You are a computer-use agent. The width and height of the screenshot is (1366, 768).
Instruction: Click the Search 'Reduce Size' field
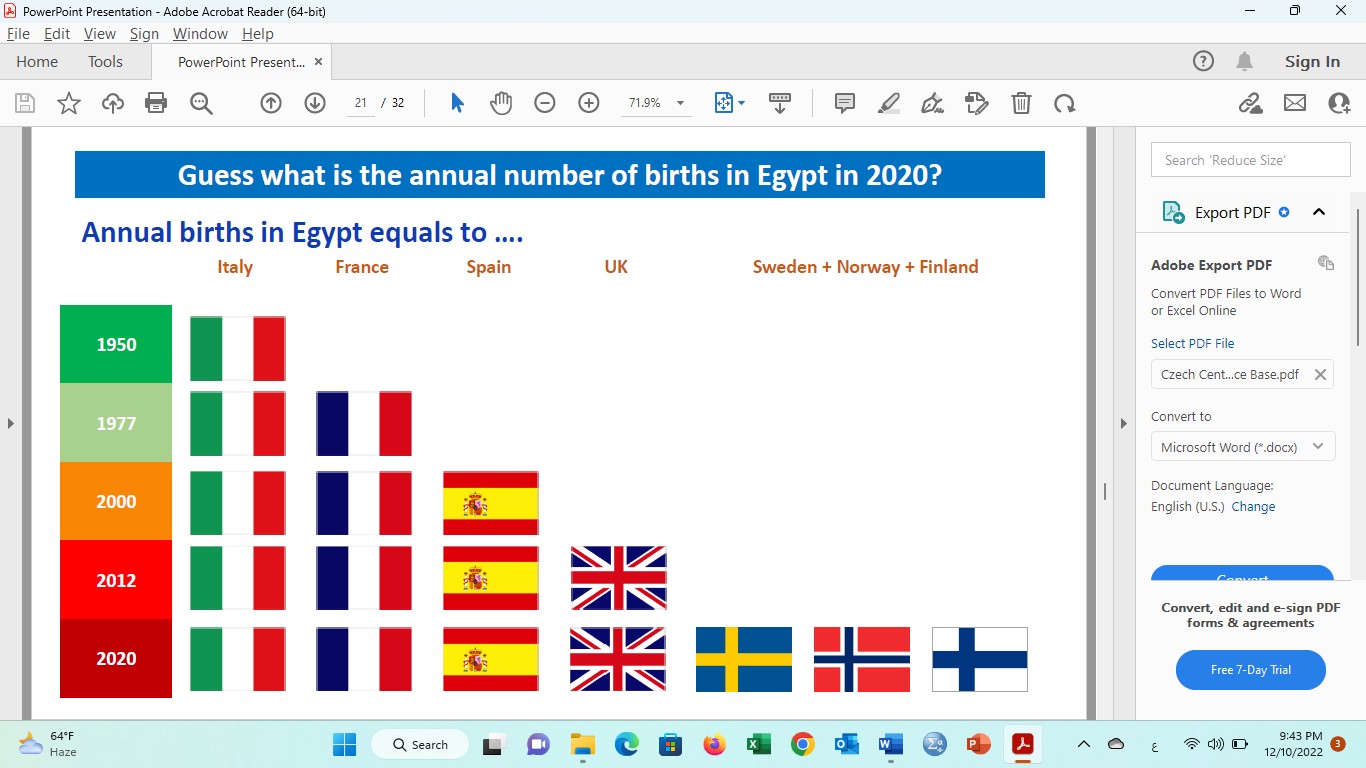pos(1250,160)
